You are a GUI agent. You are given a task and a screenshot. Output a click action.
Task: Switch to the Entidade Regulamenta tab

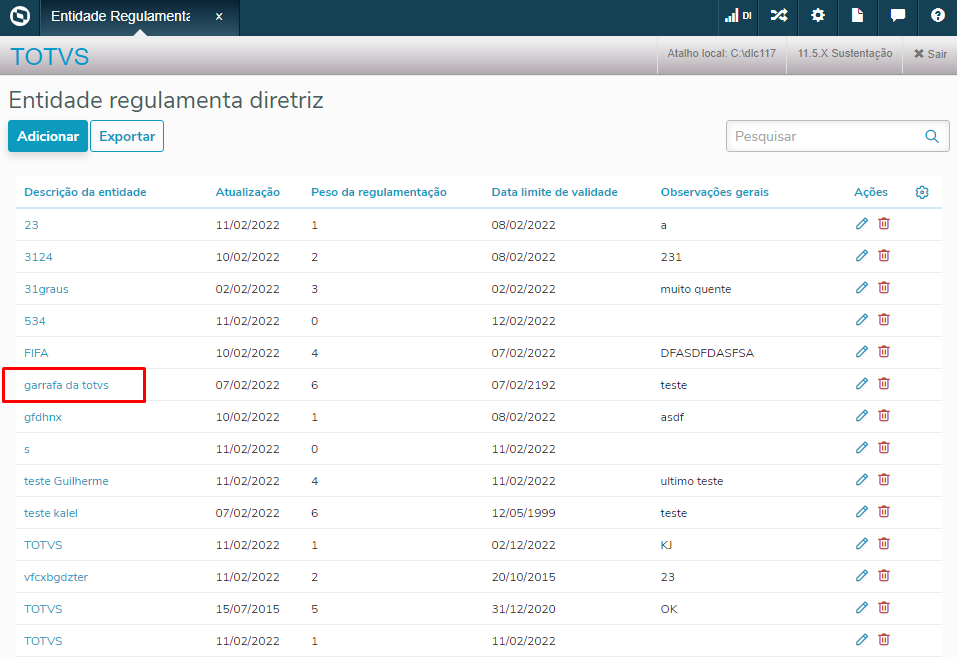click(x=121, y=16)
